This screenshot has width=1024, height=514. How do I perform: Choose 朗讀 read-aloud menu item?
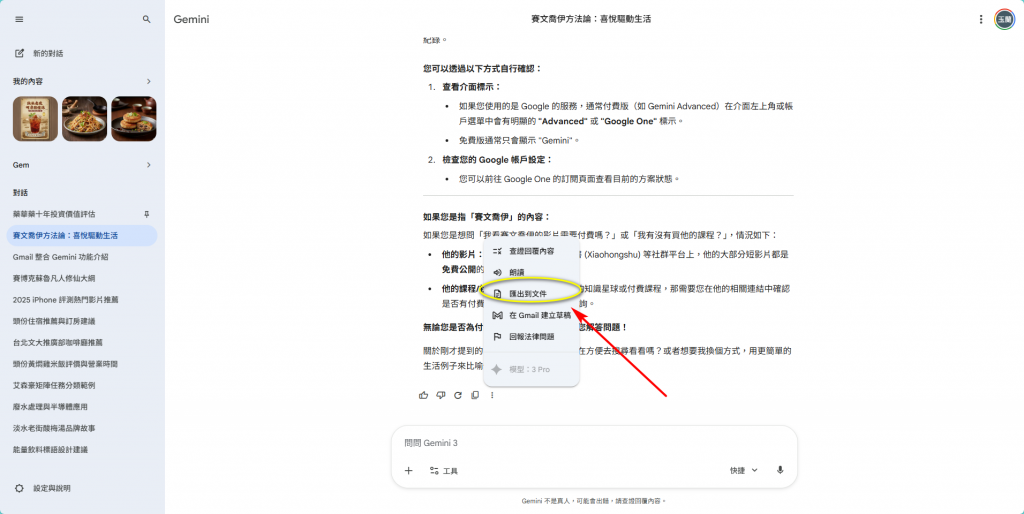[x=531, y=272]
